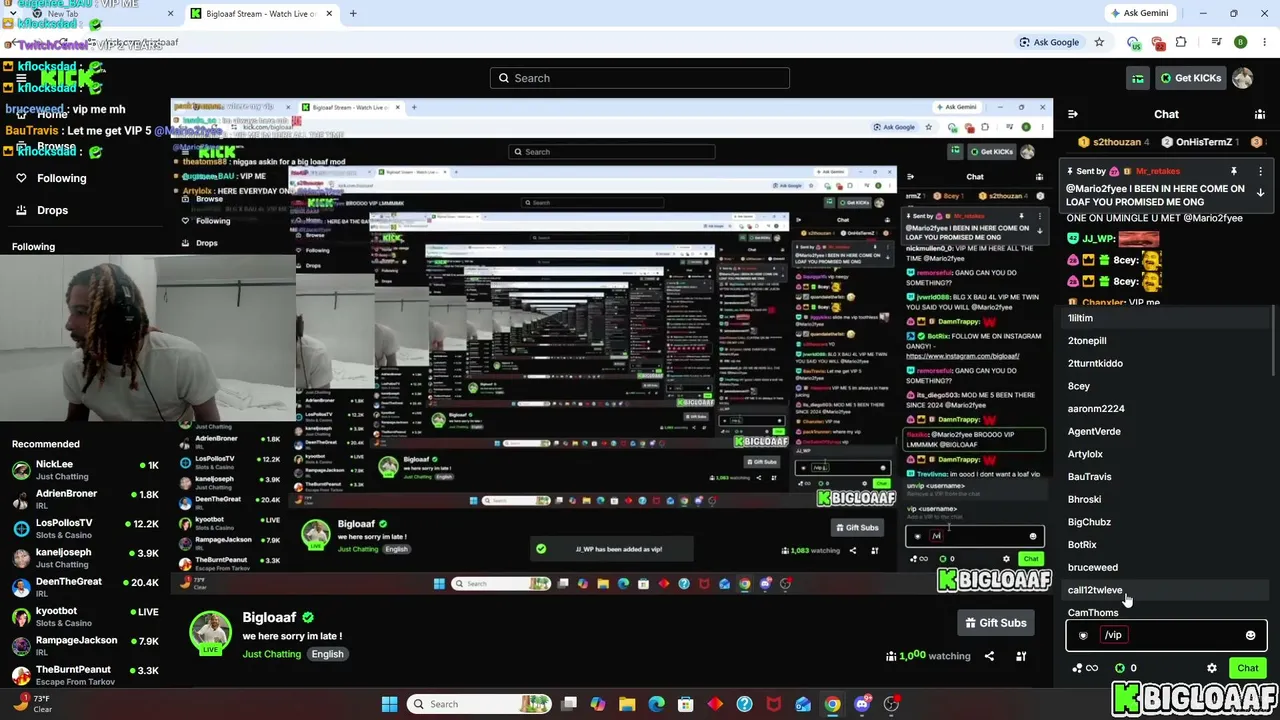The height and width of the screenshot is (720, 1280).
Task: Click the Gift Subs button
Action: point(995,623)
